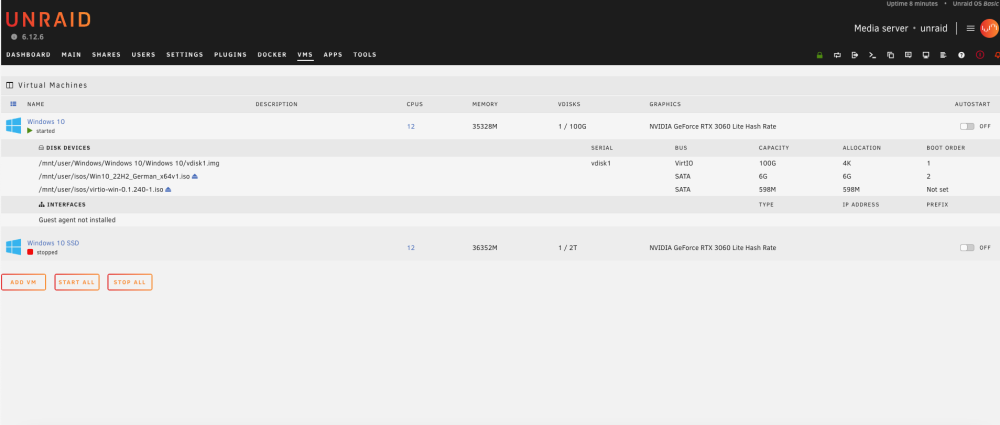Click the ADD VM button

click(x=24, y=282)
